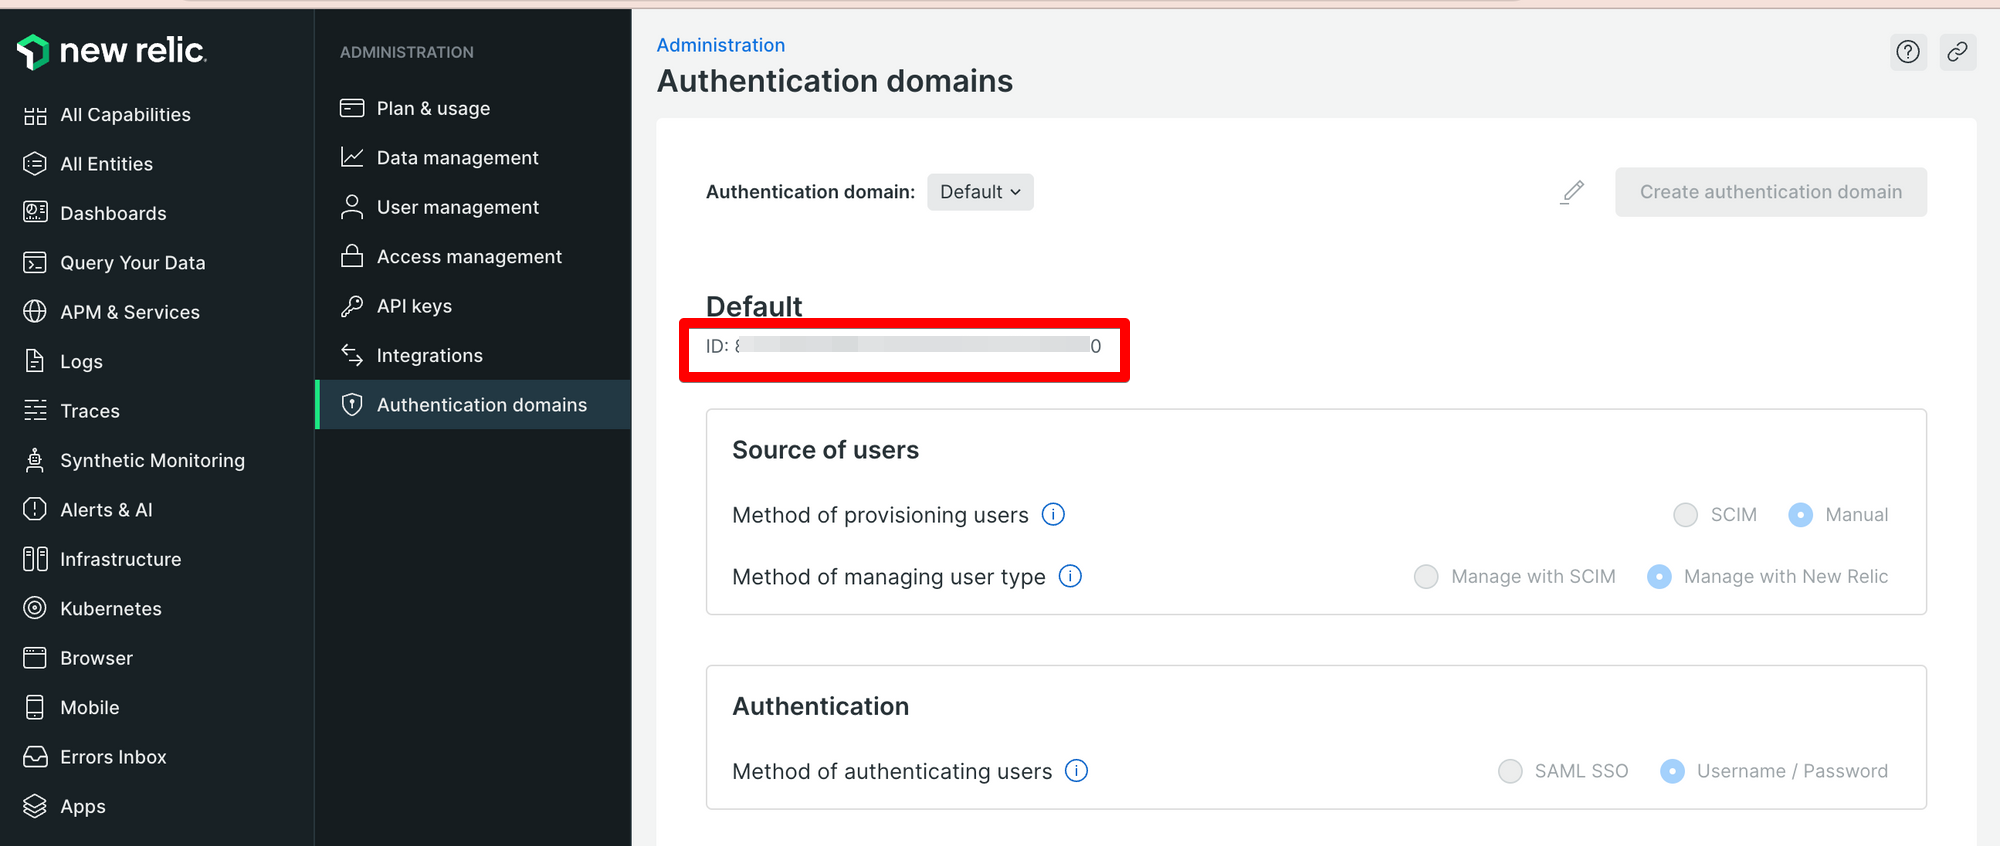Screen dimensions: 2000x846
Task: Open Access management menu item
Action: click(x=468, y=257)
